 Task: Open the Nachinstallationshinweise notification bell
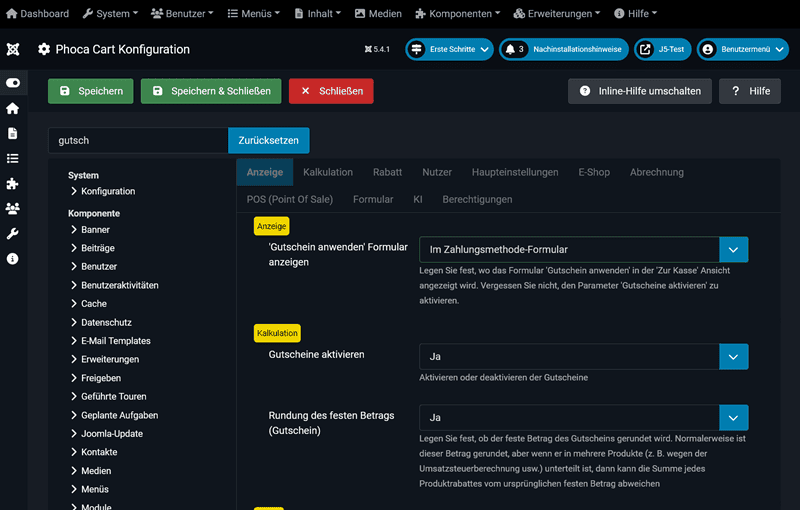coord(562,49)
